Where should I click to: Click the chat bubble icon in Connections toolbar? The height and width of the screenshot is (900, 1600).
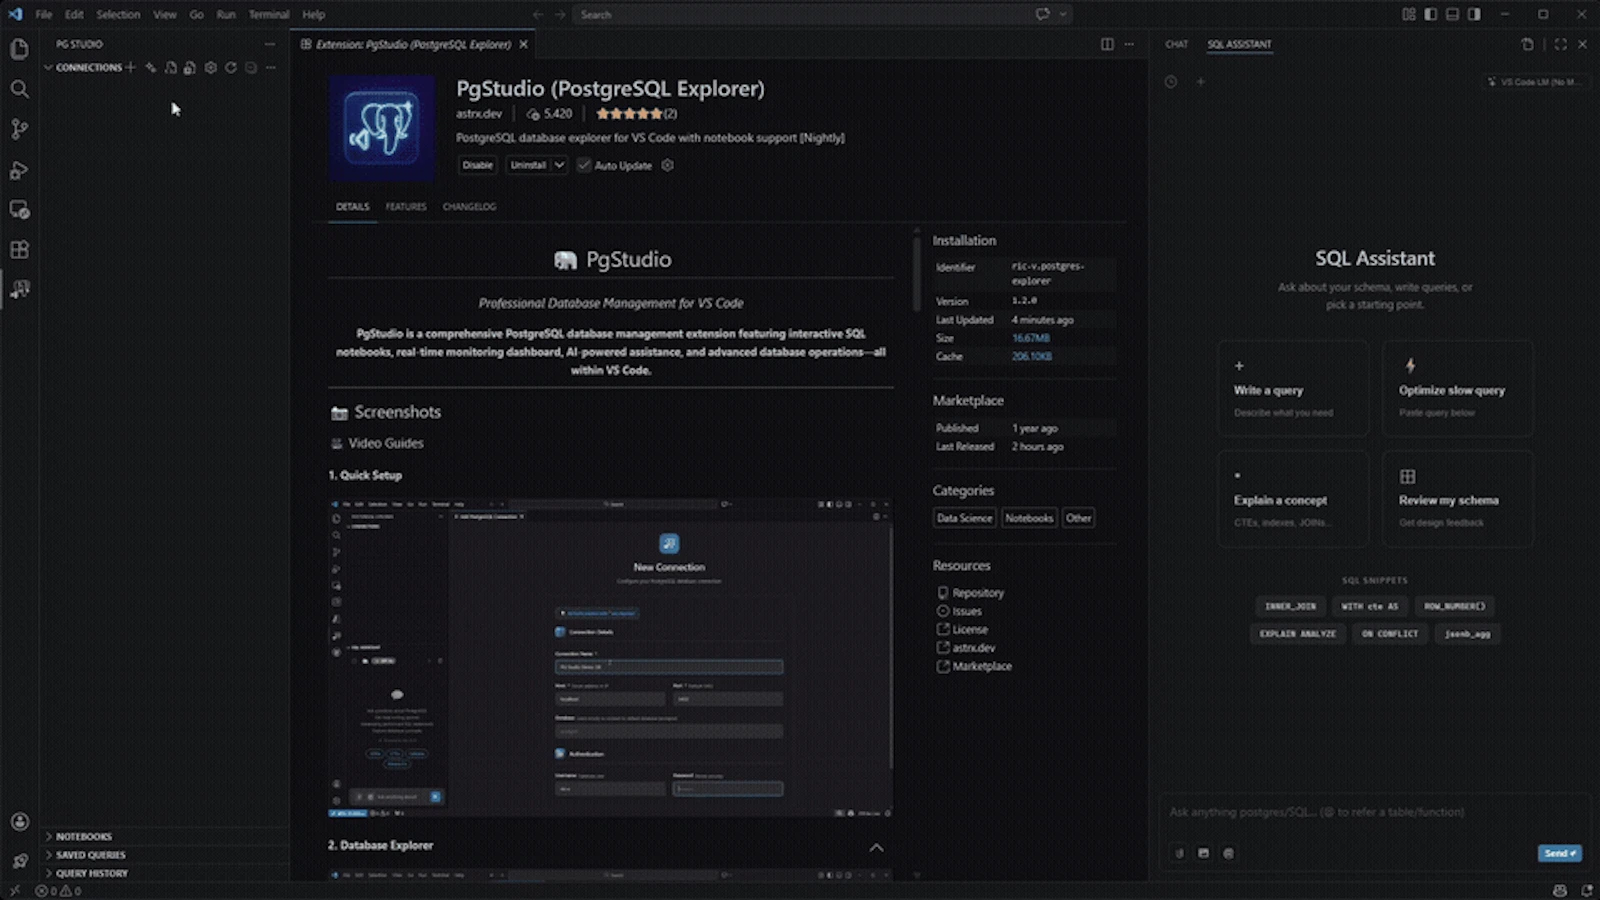[251, 67]
